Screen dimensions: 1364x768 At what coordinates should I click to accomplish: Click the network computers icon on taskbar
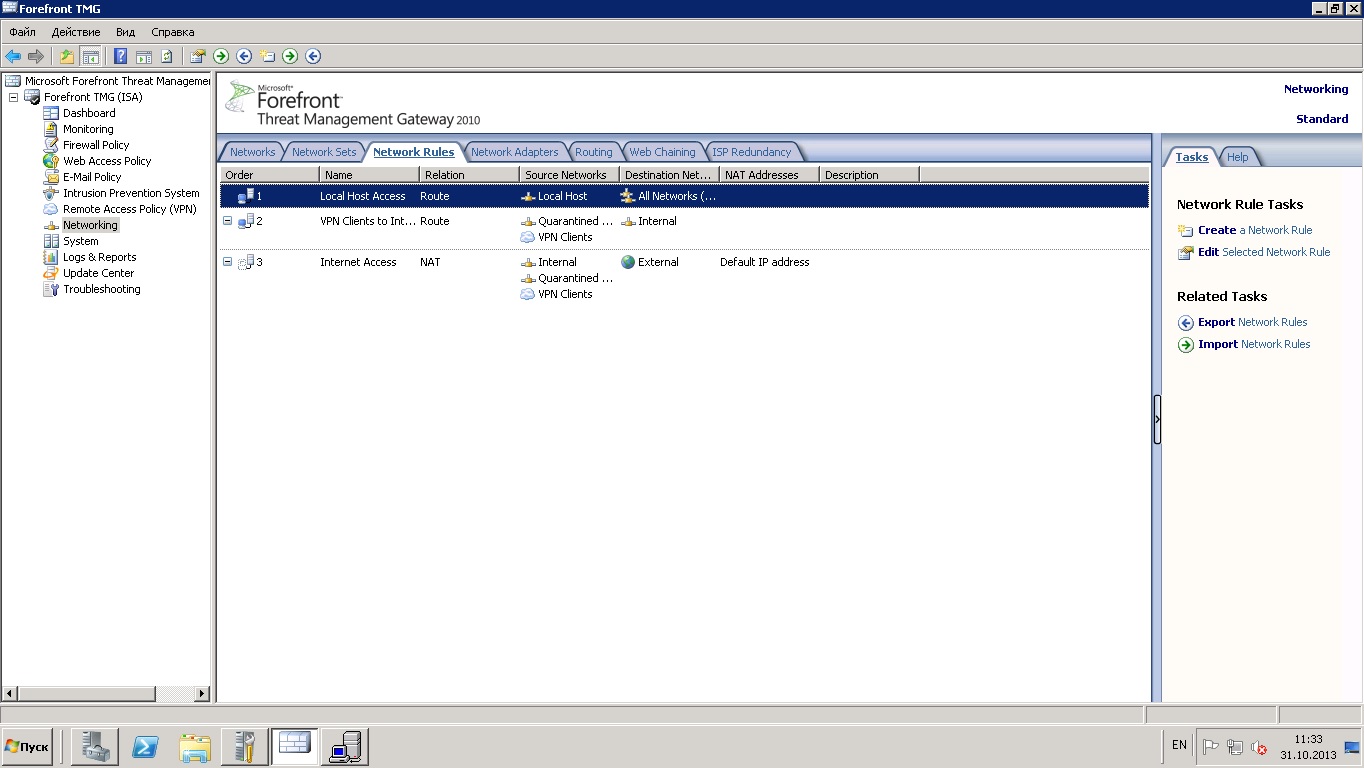pyautogui.click(x=345, y=747)
